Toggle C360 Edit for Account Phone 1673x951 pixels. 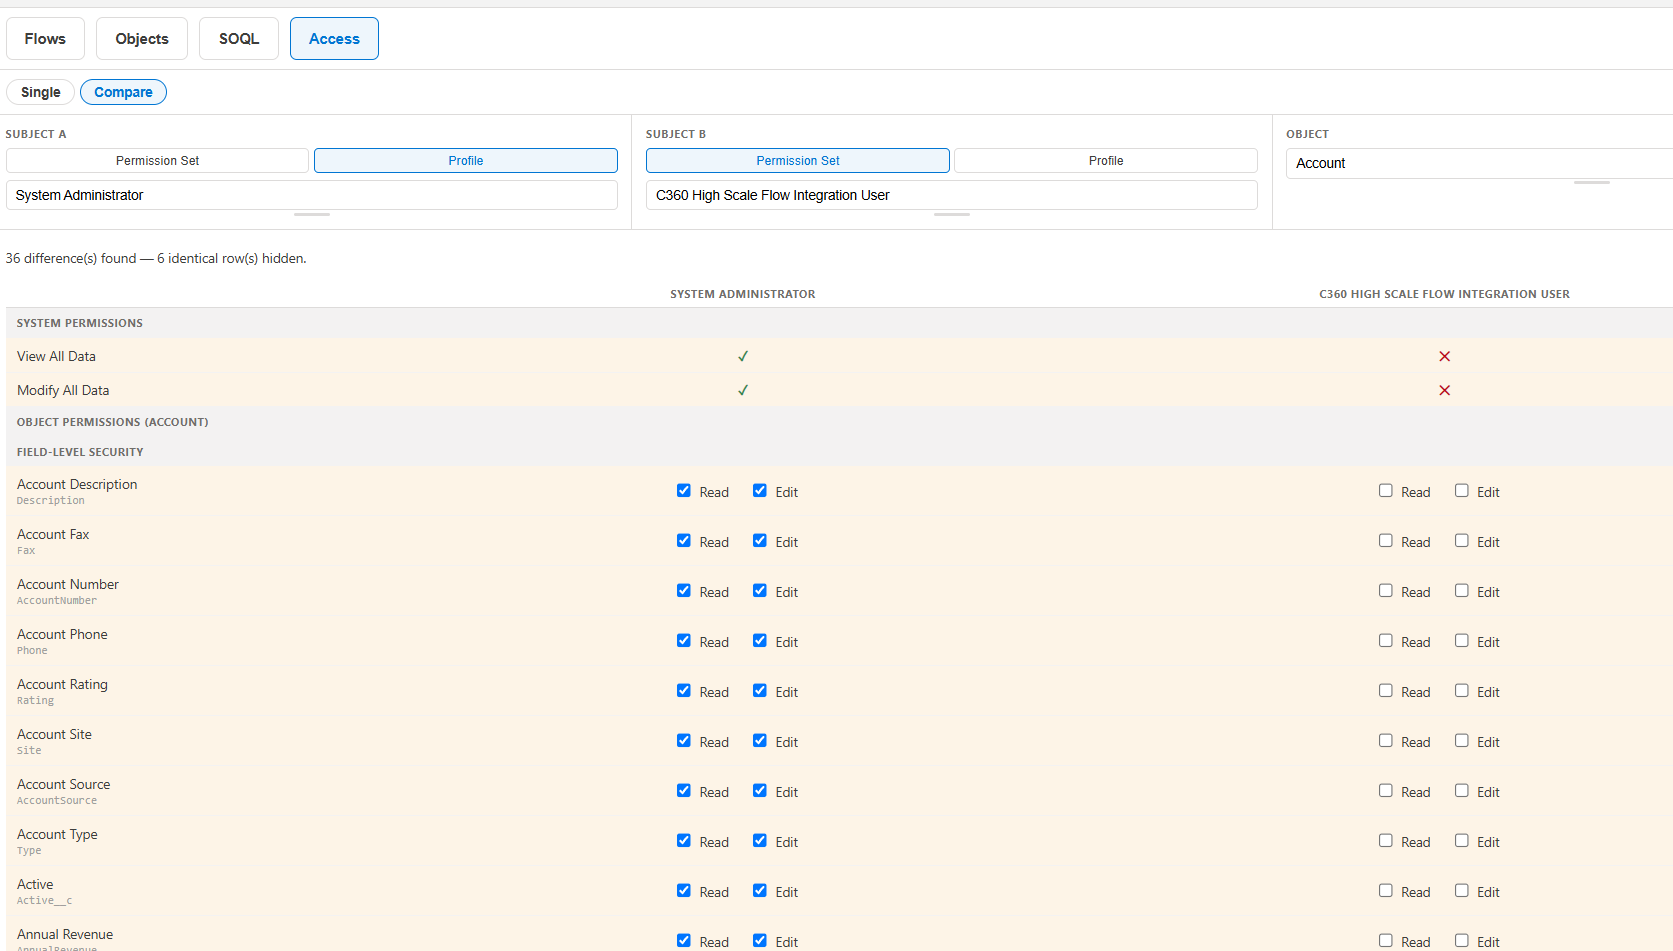point(1462,641)
